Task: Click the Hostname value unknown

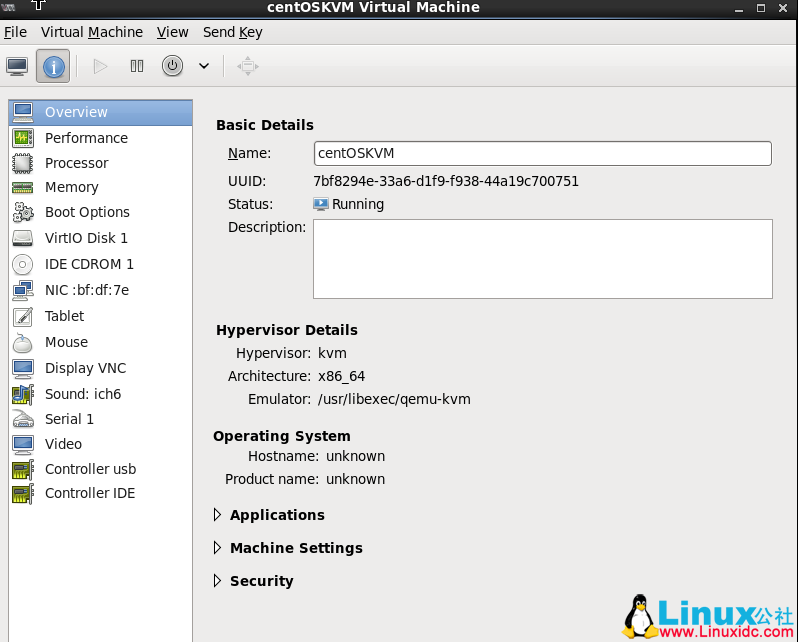Action: point(355,456)
